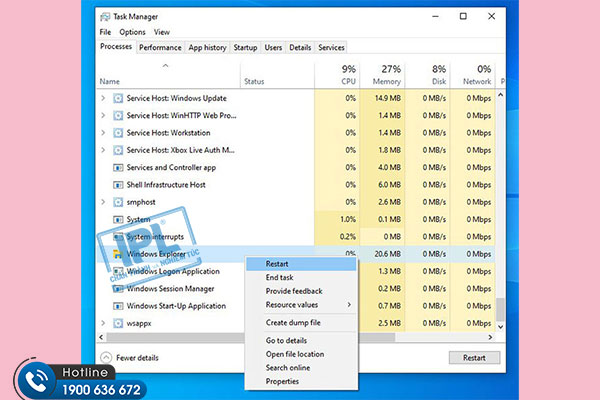Select the Windows Explorer process row
Screen dimensions: 600x400
[296, 254]
